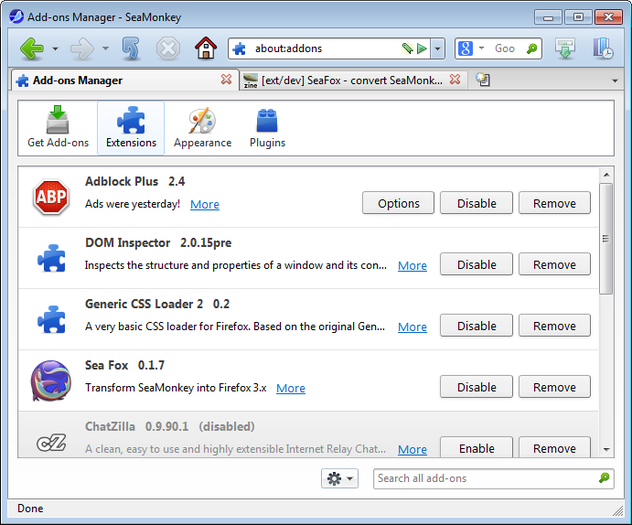
Task: Disable the Adblock Plus extension
Action: tap(476, 203)
